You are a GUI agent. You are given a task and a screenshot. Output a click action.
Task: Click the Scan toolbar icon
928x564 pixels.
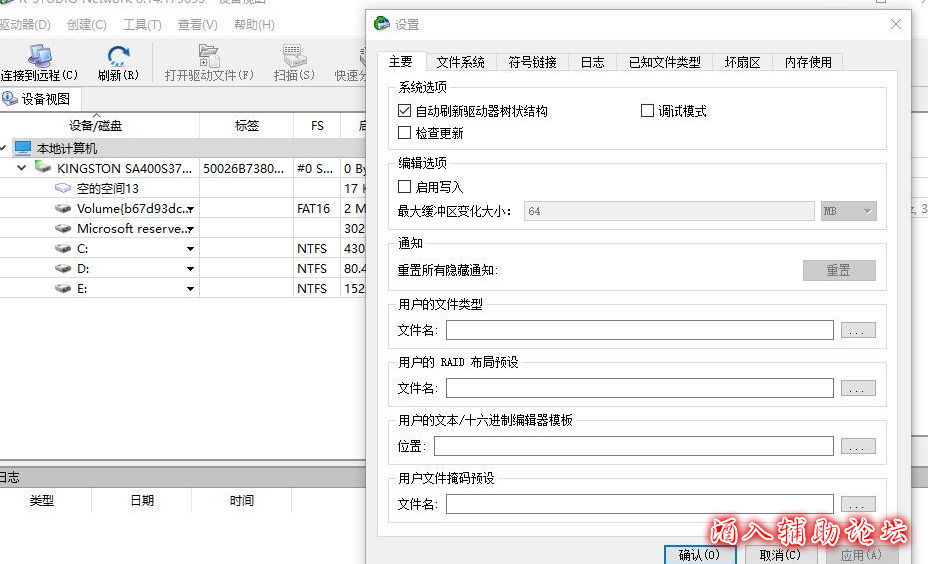coord(294,56)
